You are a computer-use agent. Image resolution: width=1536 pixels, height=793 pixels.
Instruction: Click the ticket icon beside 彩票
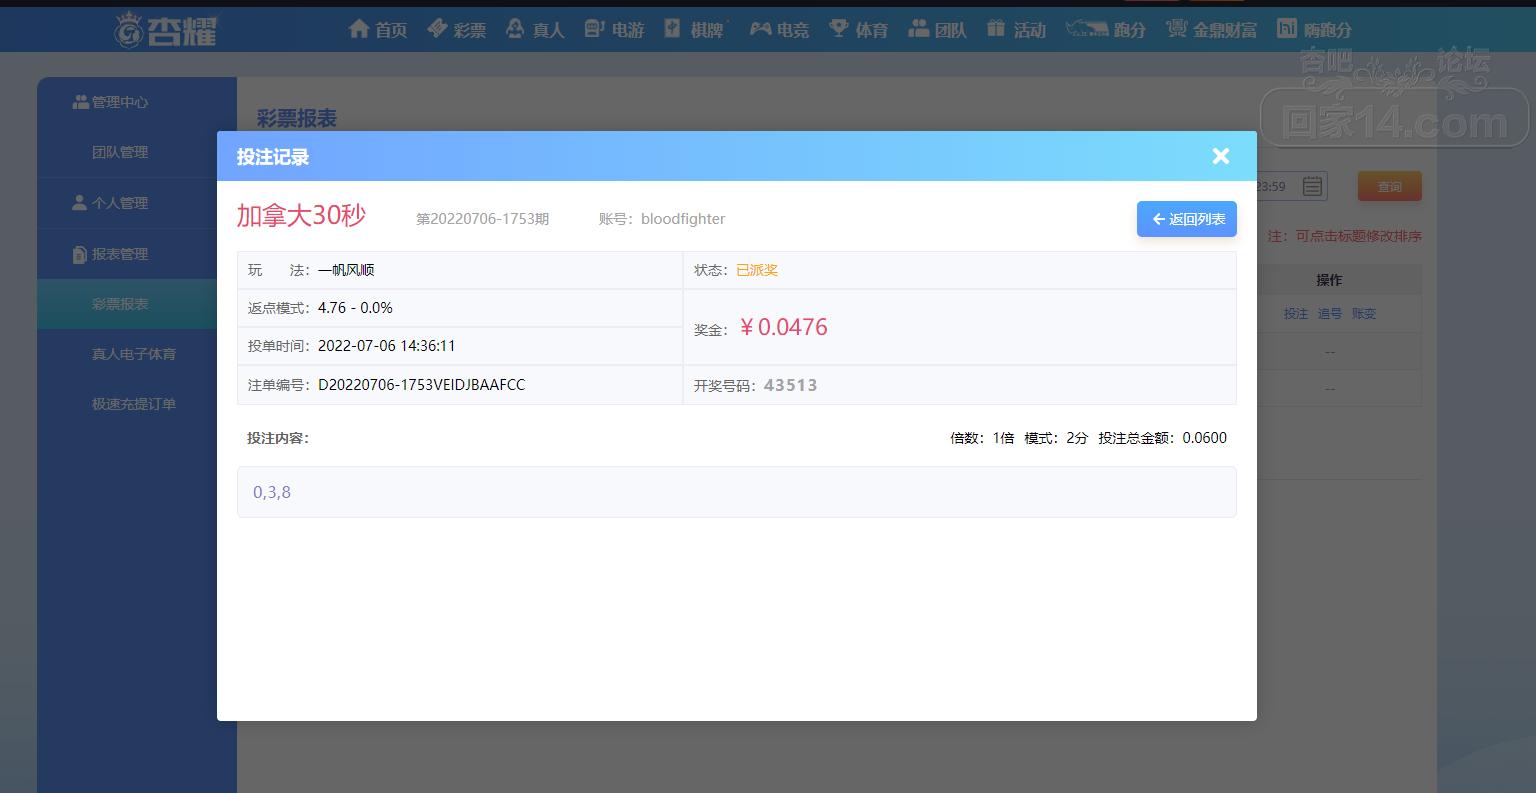tap(437, 29)
